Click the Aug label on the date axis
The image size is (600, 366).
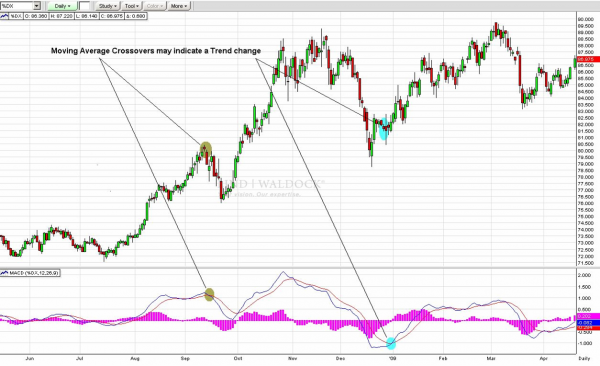click(x=135, y=359)
